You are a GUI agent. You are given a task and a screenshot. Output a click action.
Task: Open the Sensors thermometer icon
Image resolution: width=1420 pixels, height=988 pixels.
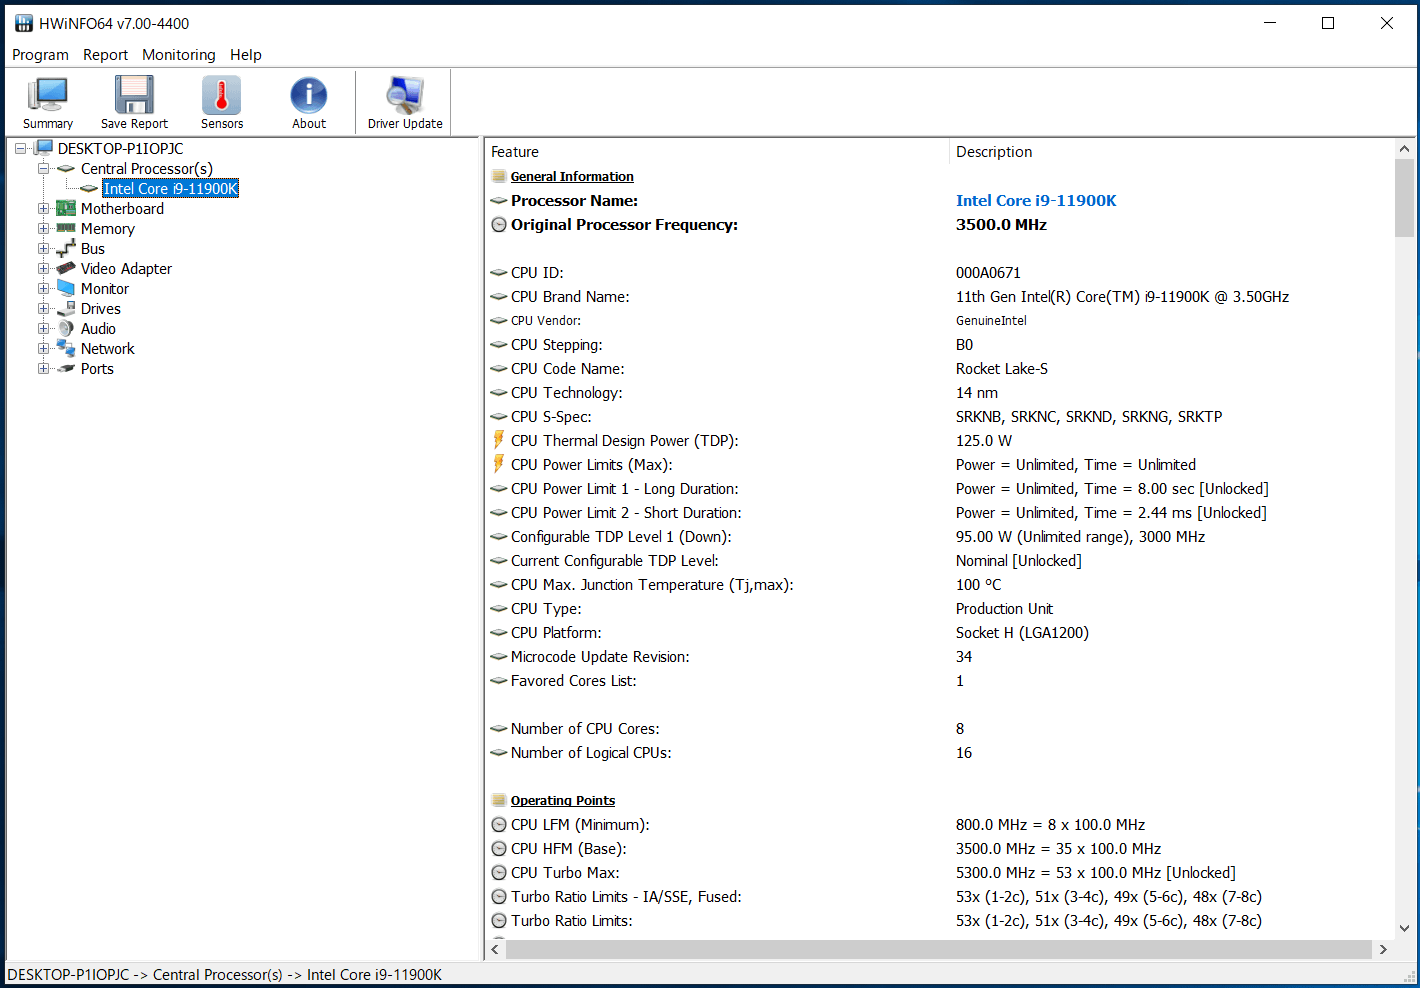[221, 96]
